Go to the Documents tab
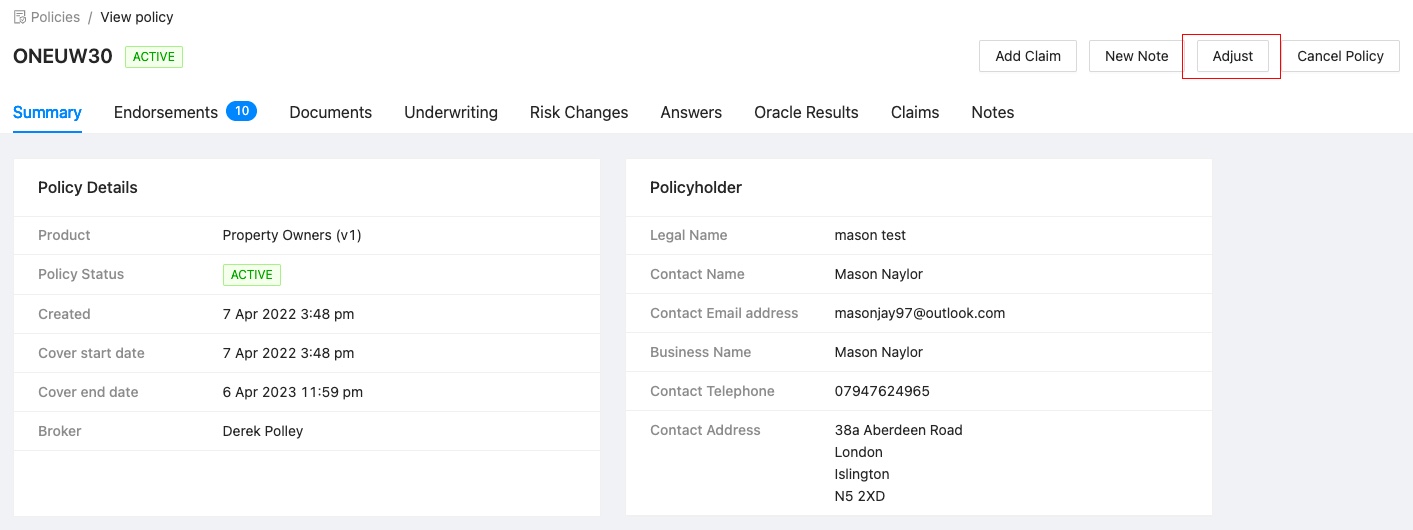The width and height of the screenshot is (1413, 530). pos(330,112)
